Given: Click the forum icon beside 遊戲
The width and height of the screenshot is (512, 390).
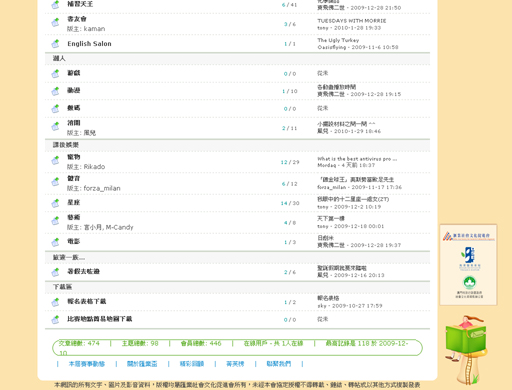Looking at the screenshot, I should tap(55, 73).
